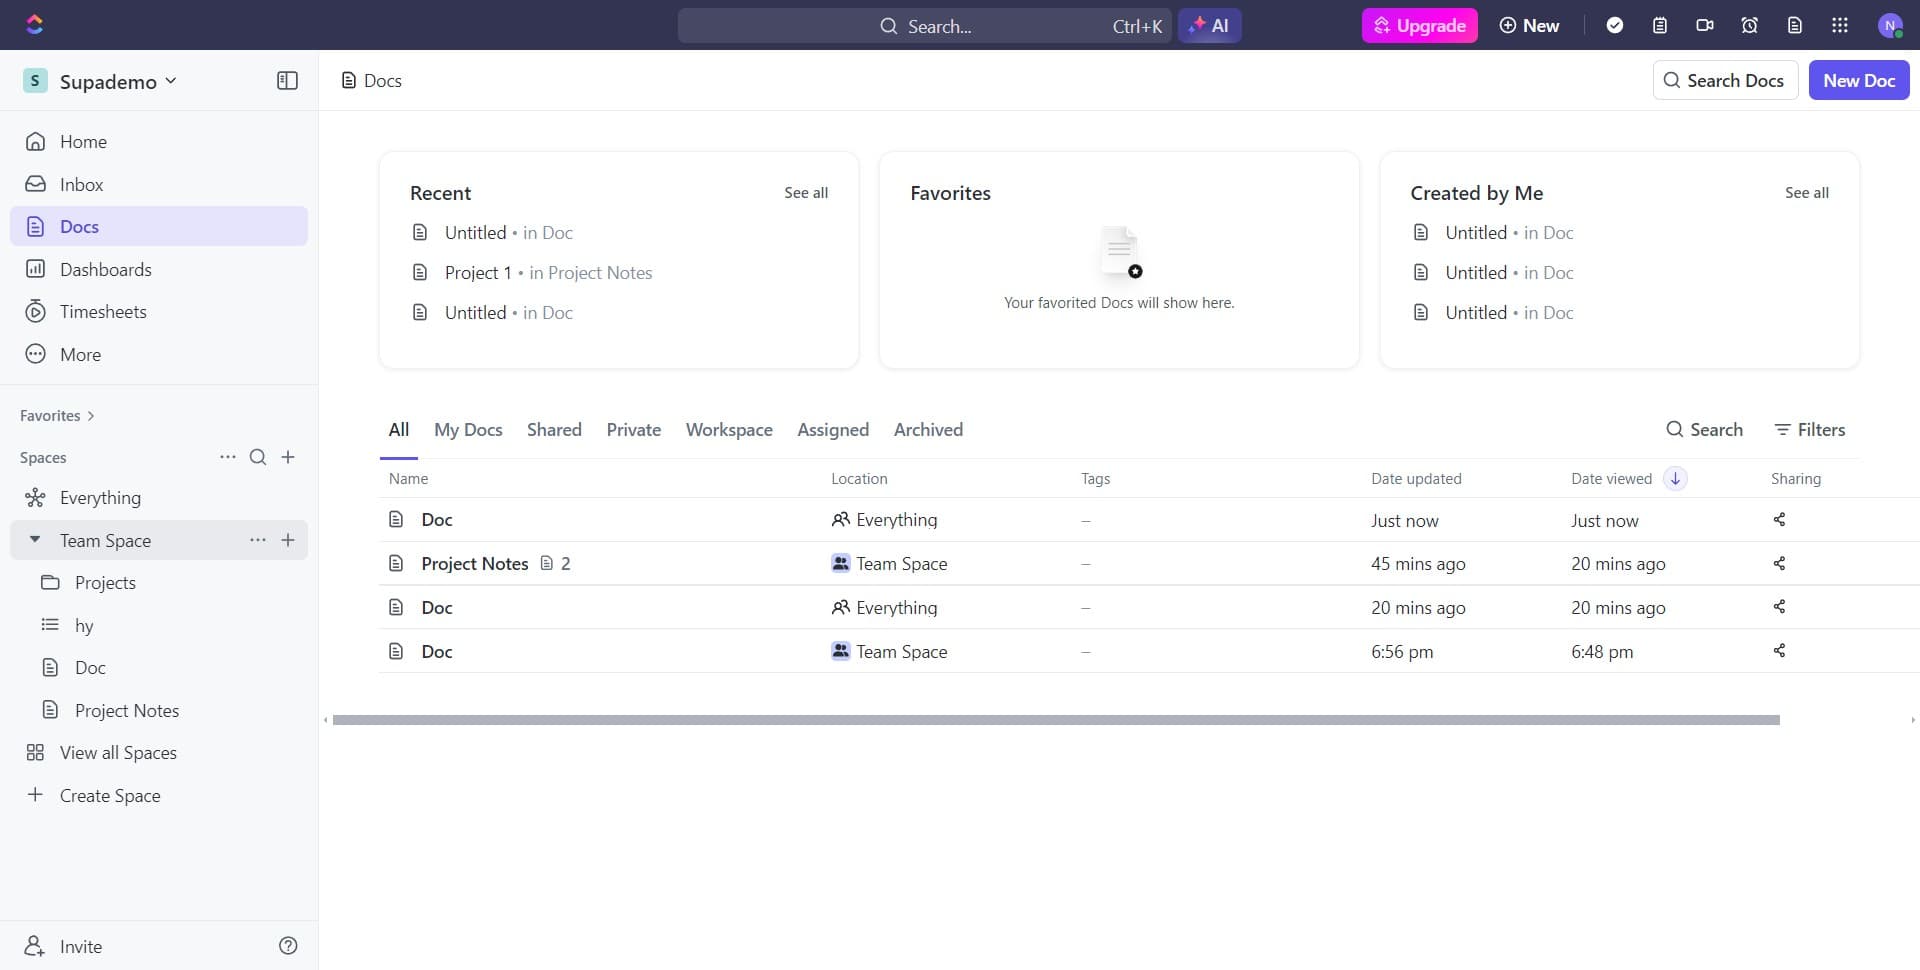Click the checkmark status icon in top bar
Screen dimensions: 1920x970
pyautogui.click(x=1615, y=25)
